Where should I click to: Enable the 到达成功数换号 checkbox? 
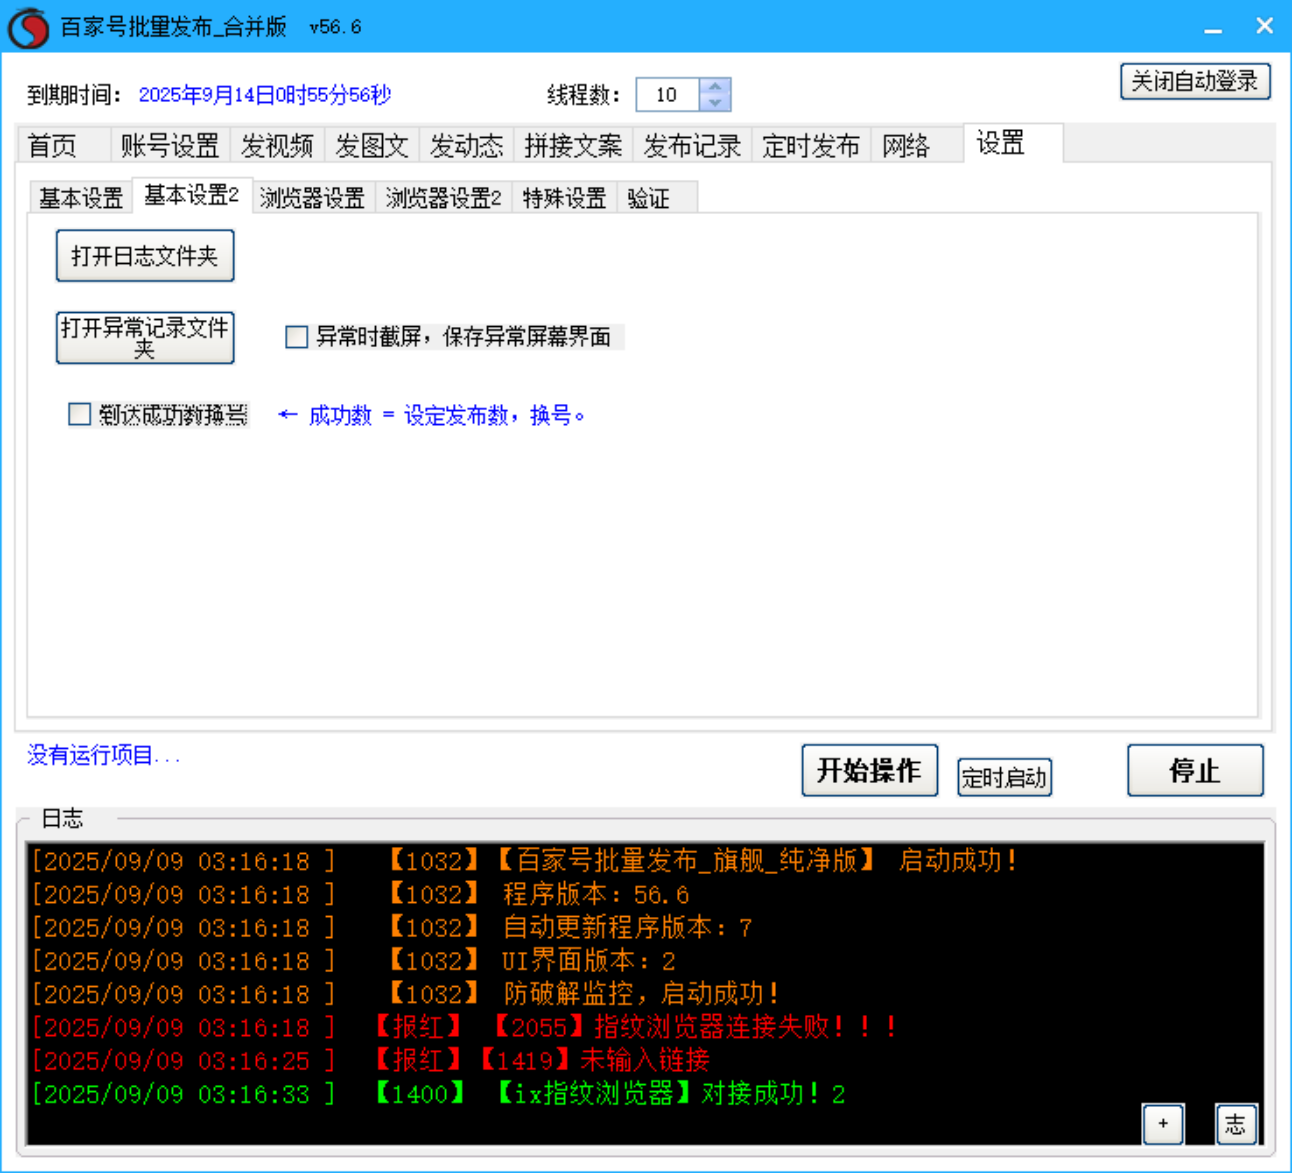point(79,414)
